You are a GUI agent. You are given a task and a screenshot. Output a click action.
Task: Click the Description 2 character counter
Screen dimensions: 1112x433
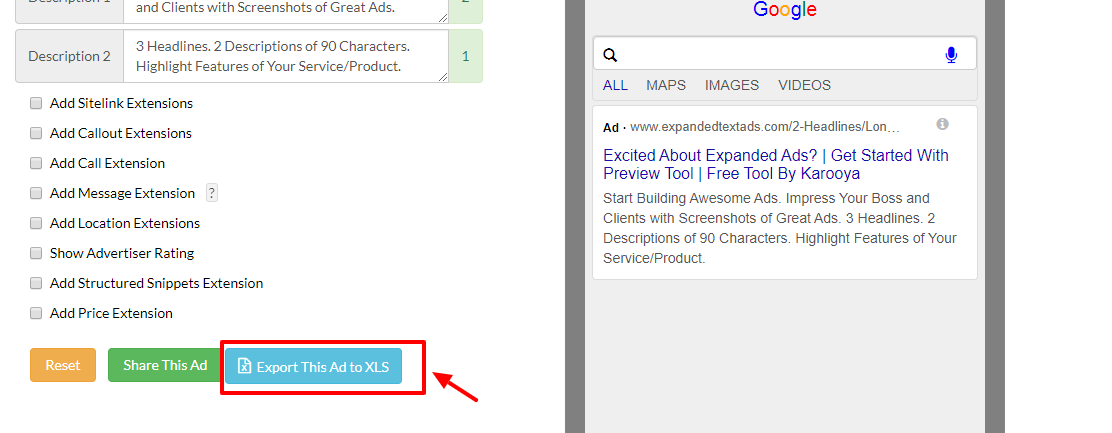point(465,56)
